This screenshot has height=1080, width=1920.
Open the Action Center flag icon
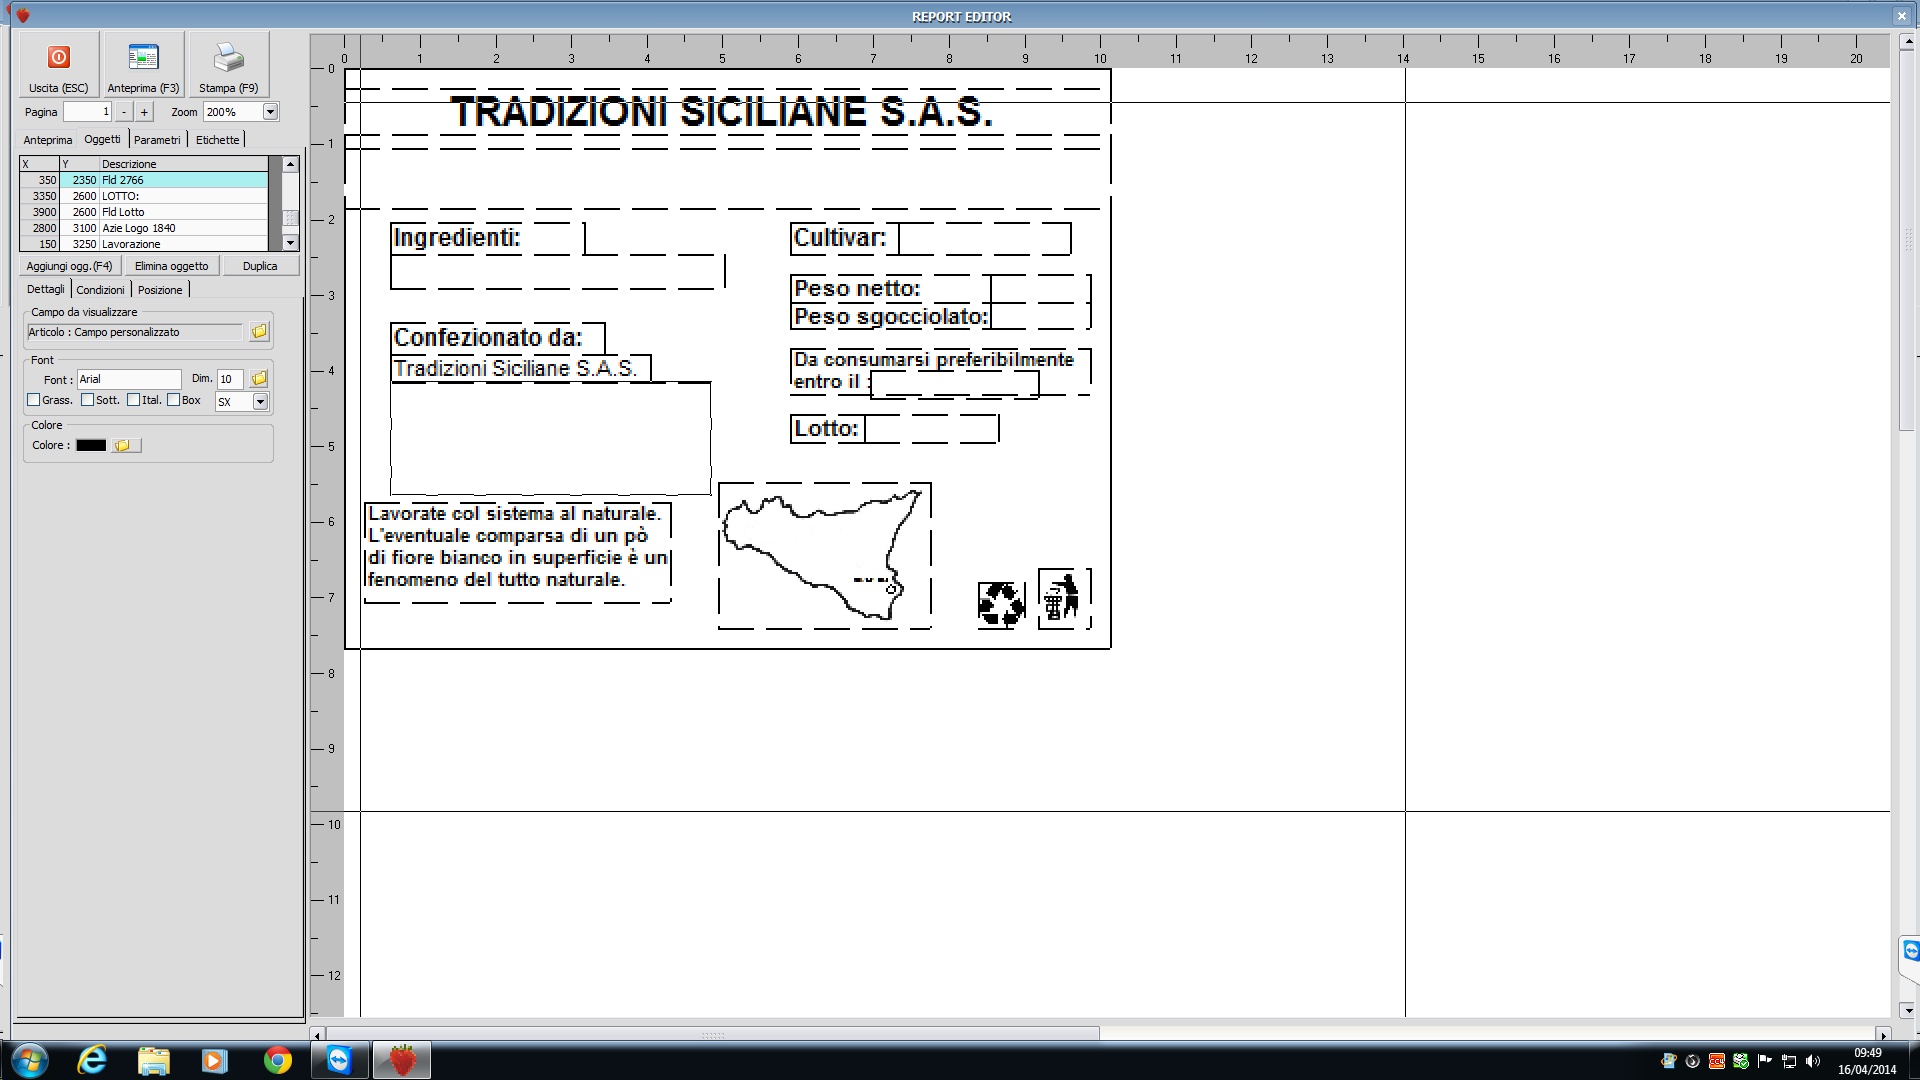[1764, 1061]
